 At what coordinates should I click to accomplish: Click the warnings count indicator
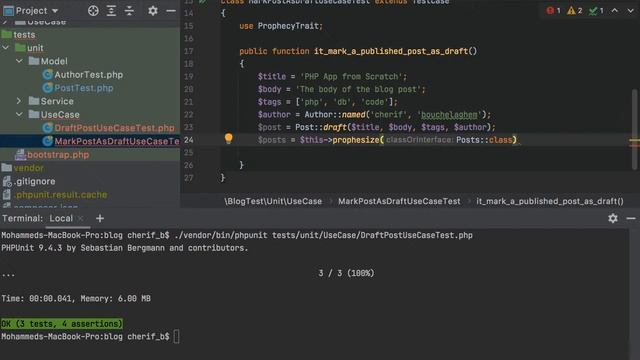pyautogui.click(x=575, y=11)
